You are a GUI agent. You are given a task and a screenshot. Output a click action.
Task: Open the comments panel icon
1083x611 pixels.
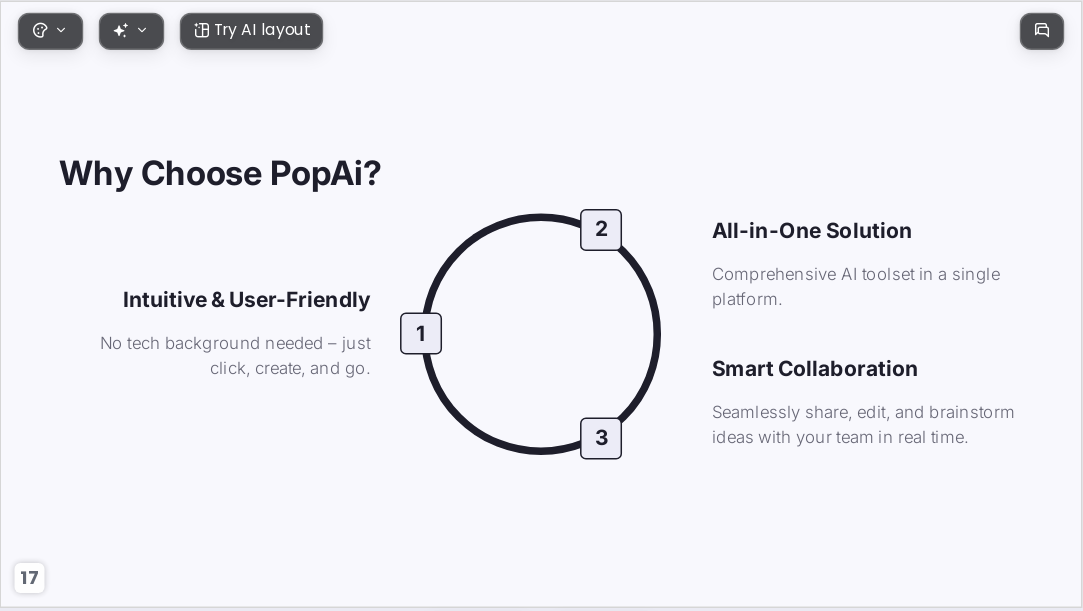[1042, 31]
